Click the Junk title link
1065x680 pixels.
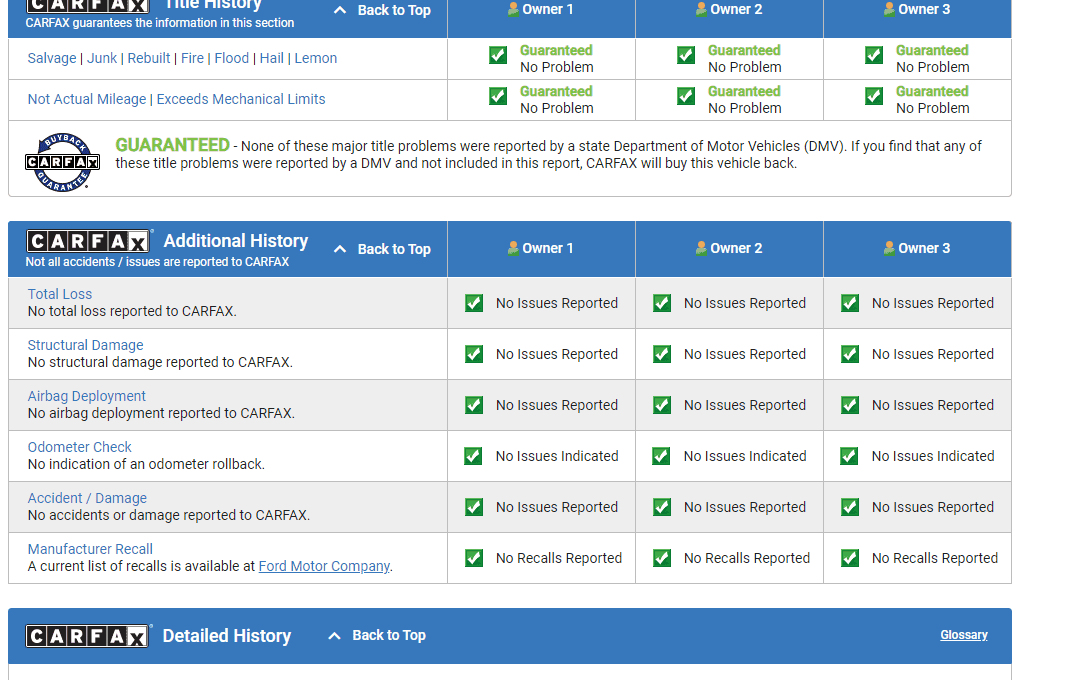(x=102, y=58)
